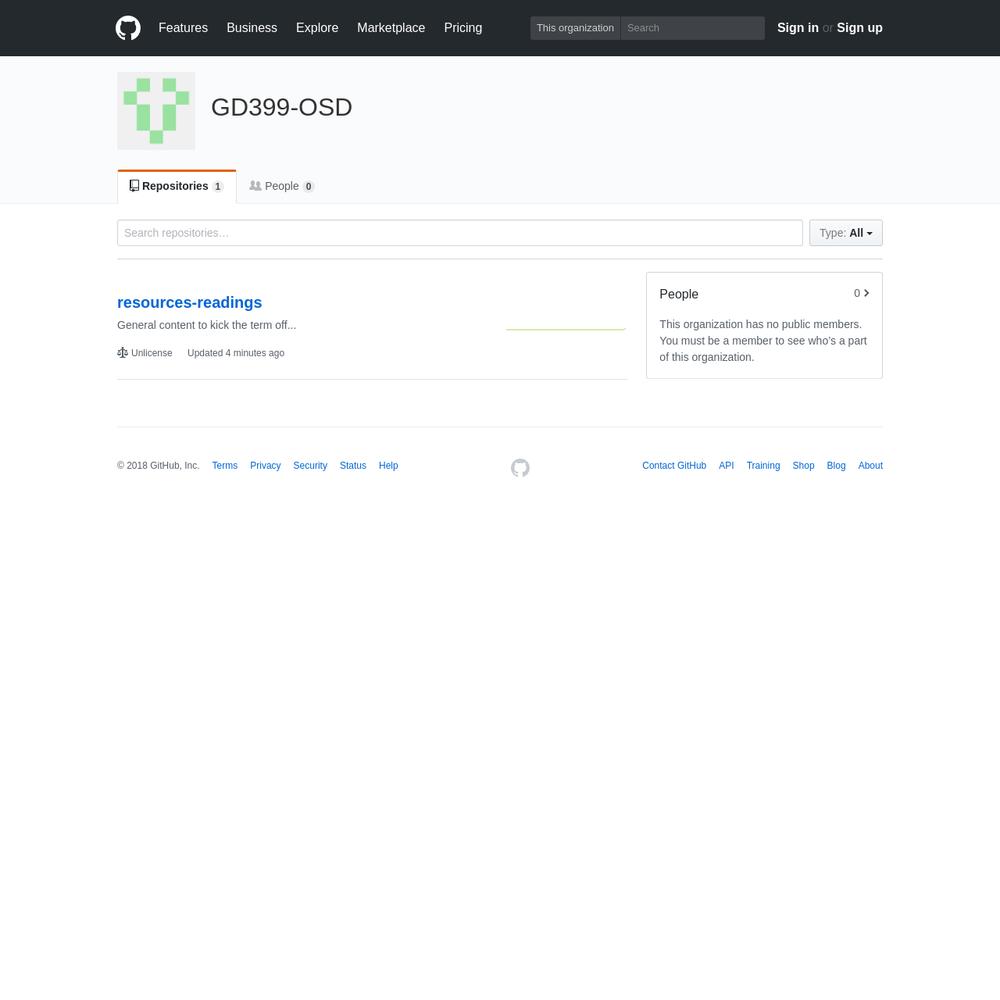Click the GD399-OSD organization avatar
Screen dimensions: 1000x1000
(156, 111)
